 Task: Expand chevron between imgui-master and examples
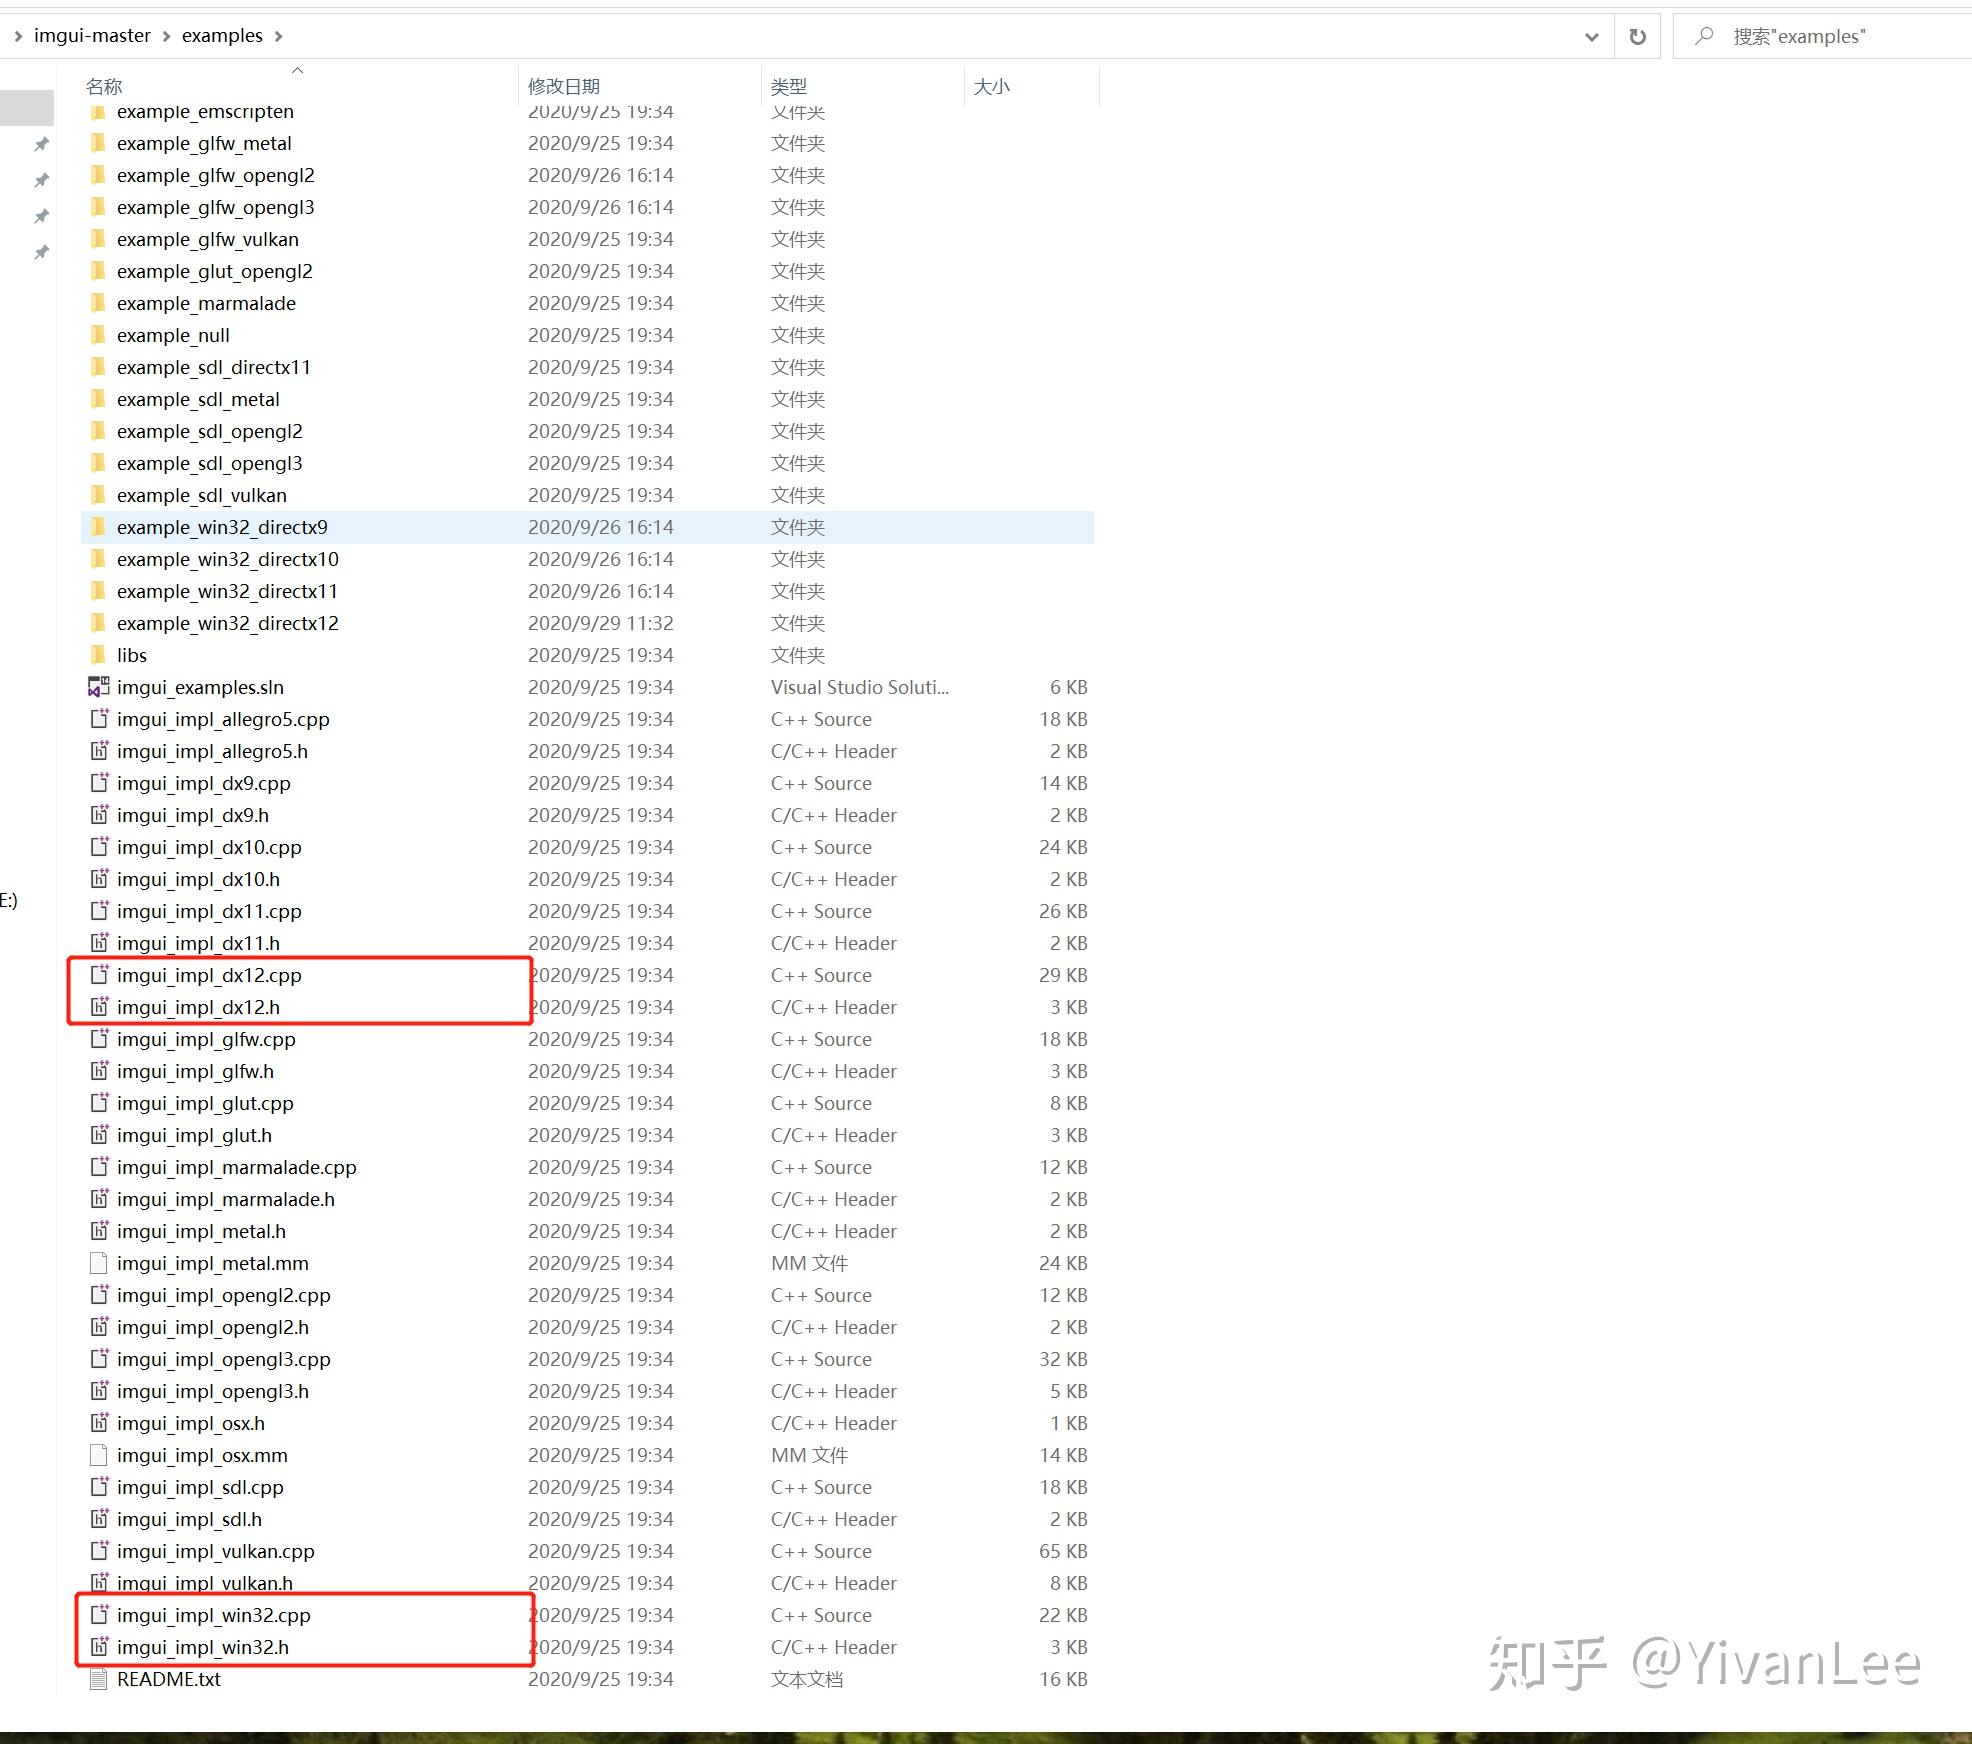pyautogui.click(x=166, y=36)
